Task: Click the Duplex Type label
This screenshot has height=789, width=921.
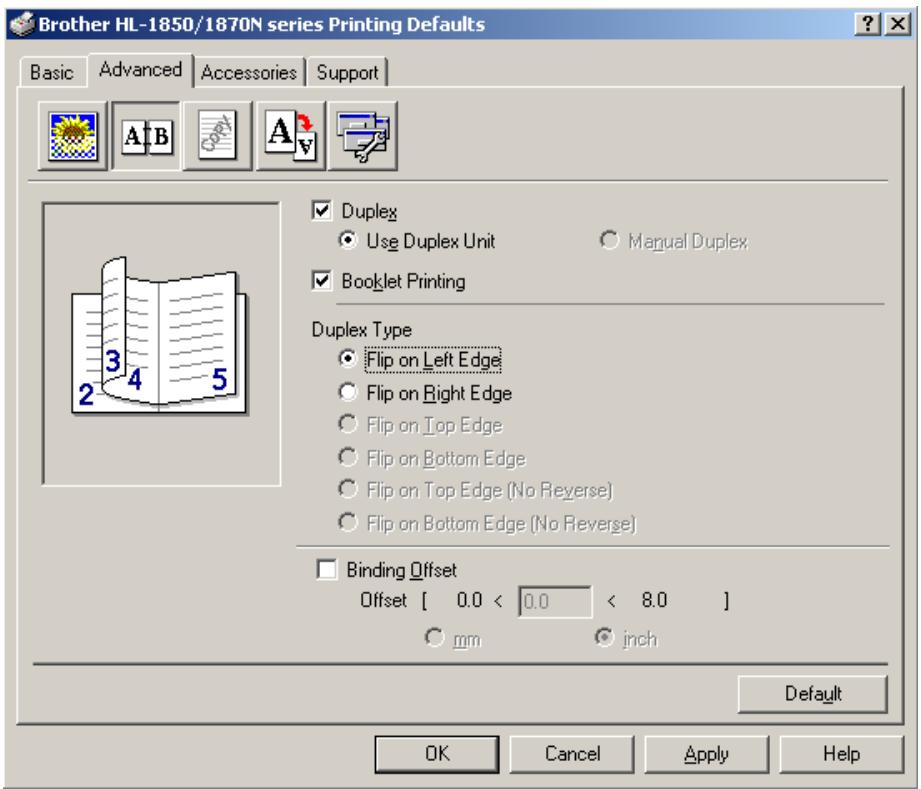Action: pyautogui.click(x=361, y=330)
